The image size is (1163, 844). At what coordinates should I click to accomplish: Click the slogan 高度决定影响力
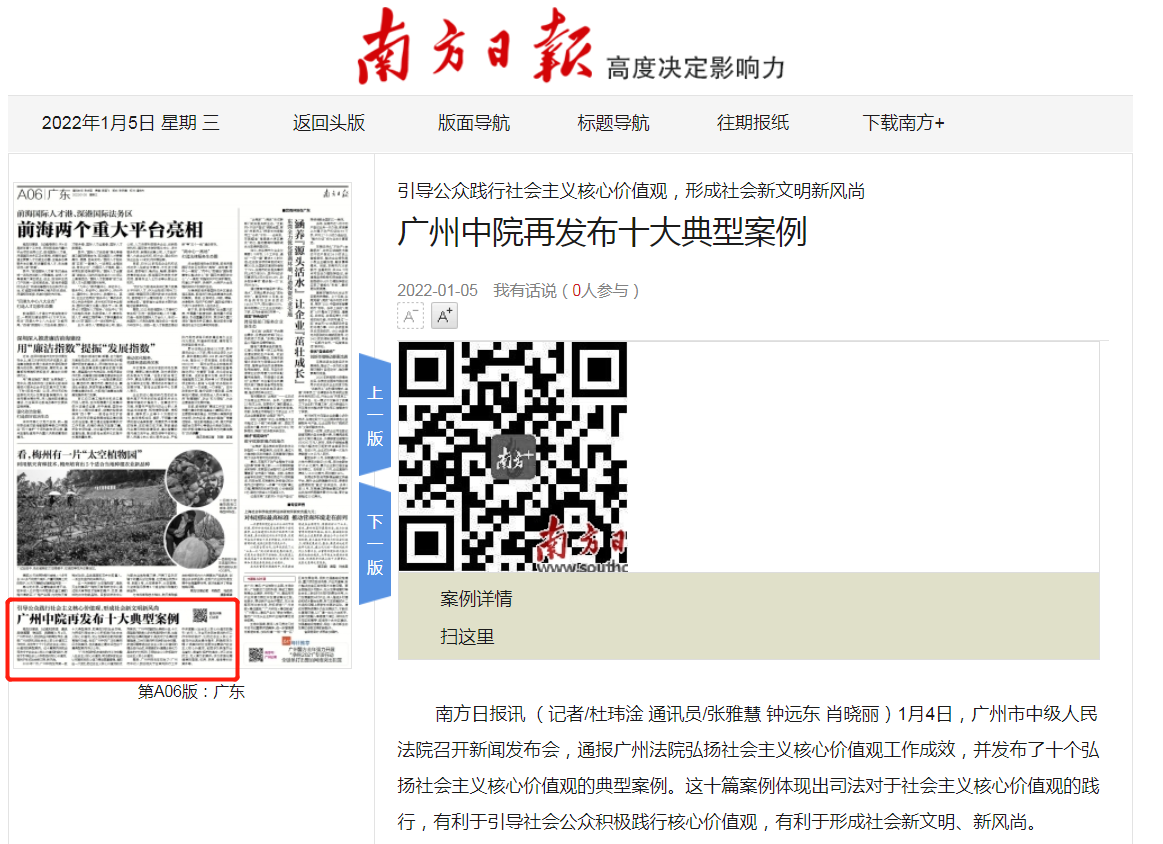coord(696,68)
